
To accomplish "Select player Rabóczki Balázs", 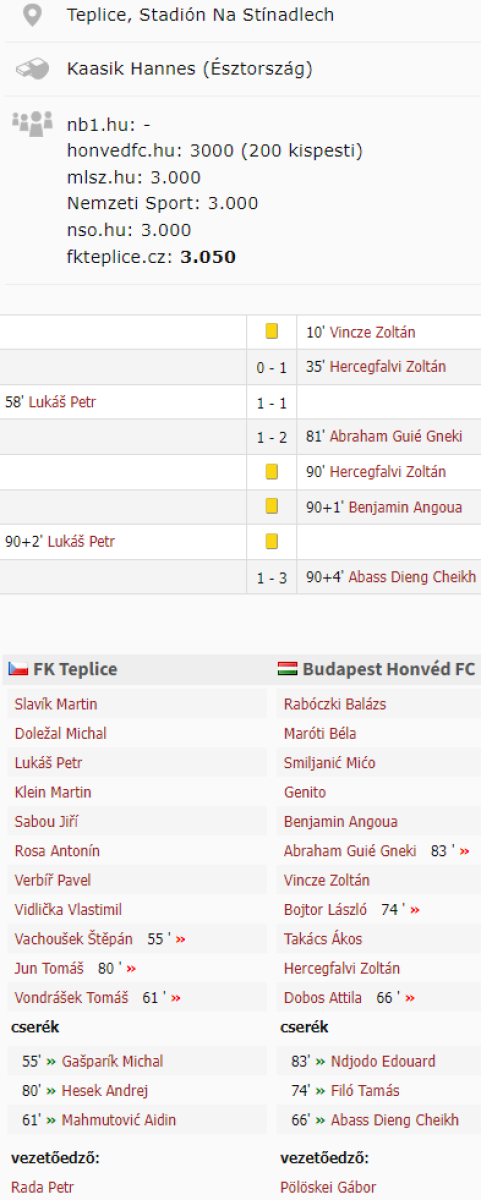I will [x=335, y=704].
